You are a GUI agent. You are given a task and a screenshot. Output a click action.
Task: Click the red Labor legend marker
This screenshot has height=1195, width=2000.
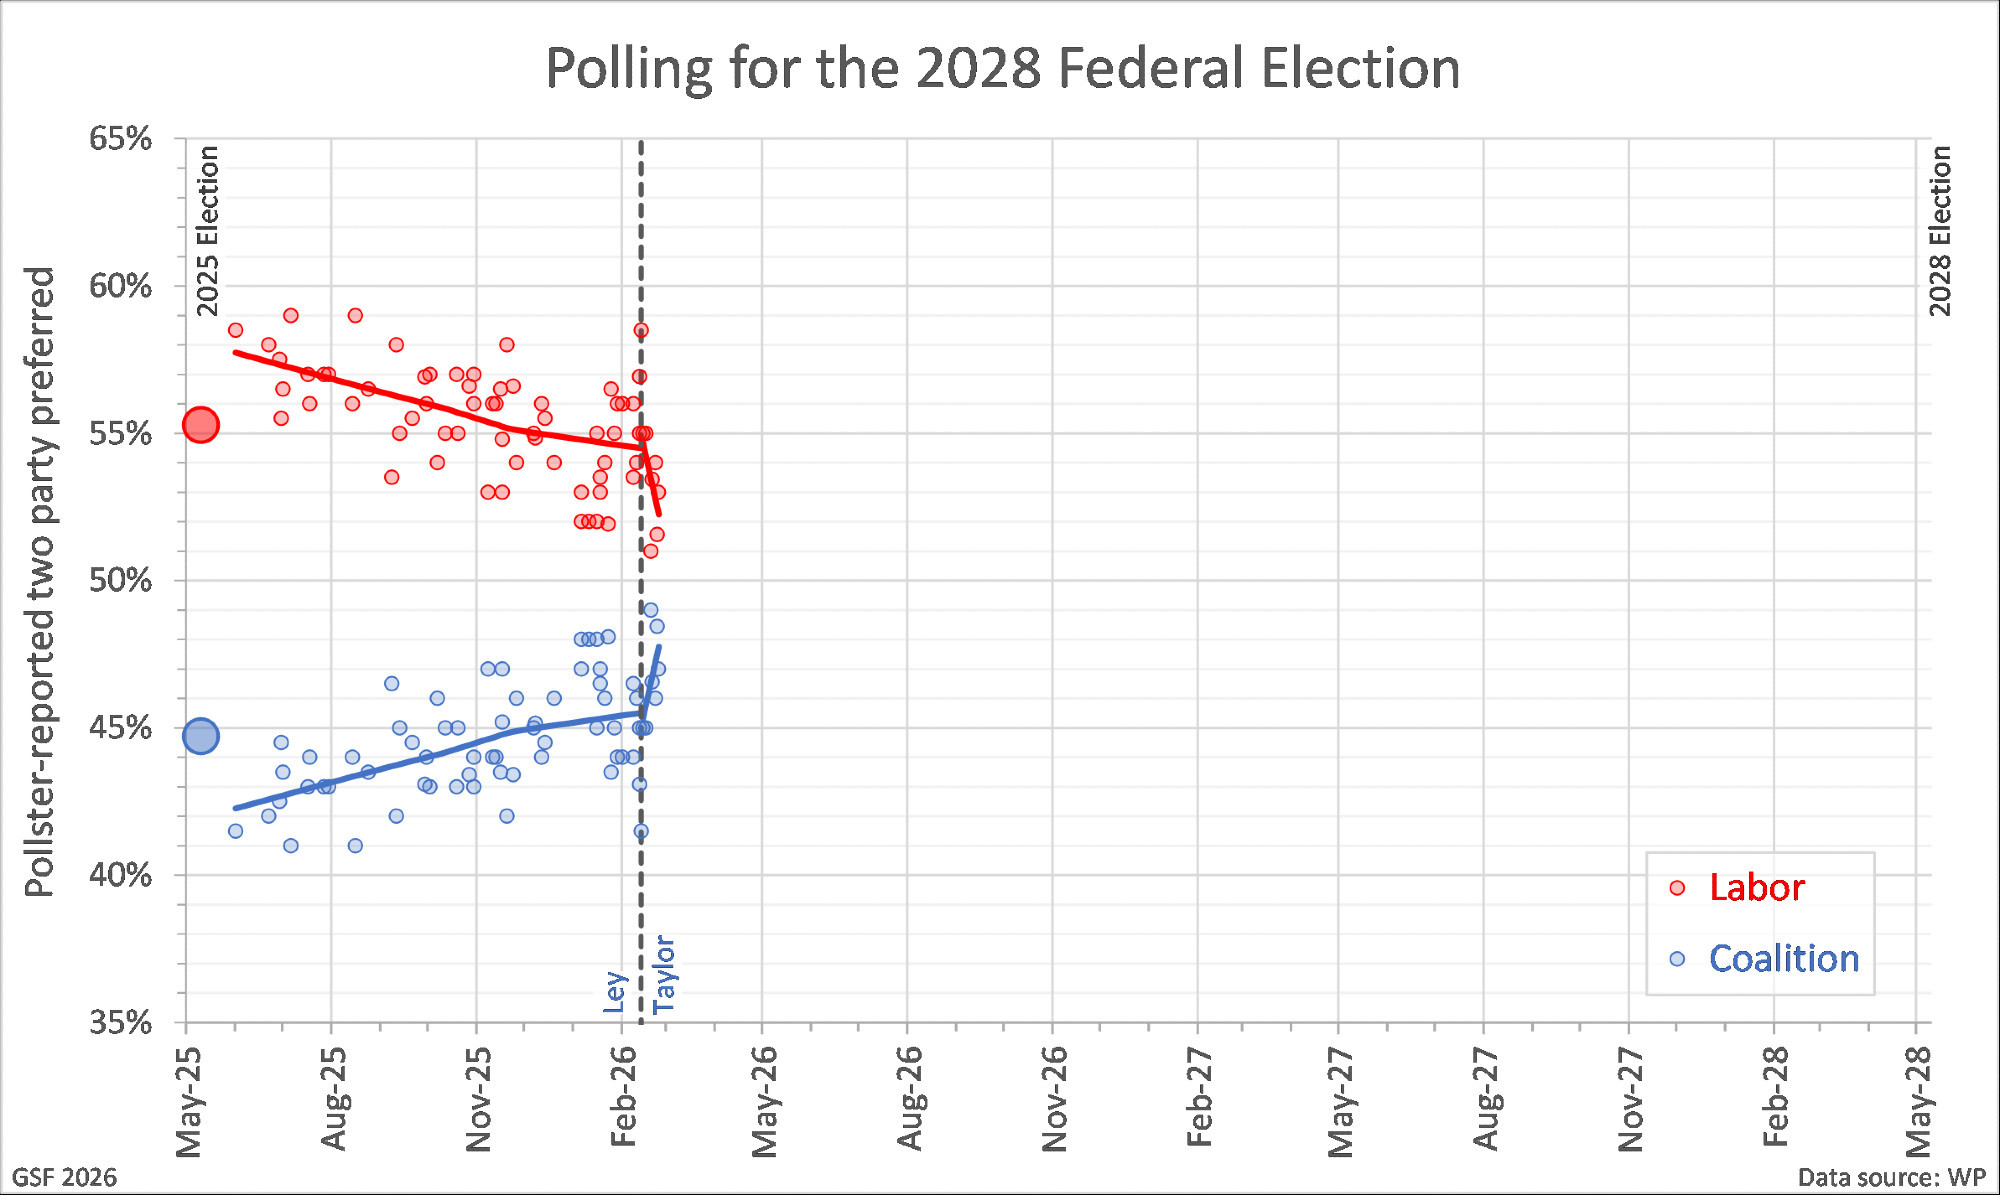pyautogui.click(x=1678, y=888)
